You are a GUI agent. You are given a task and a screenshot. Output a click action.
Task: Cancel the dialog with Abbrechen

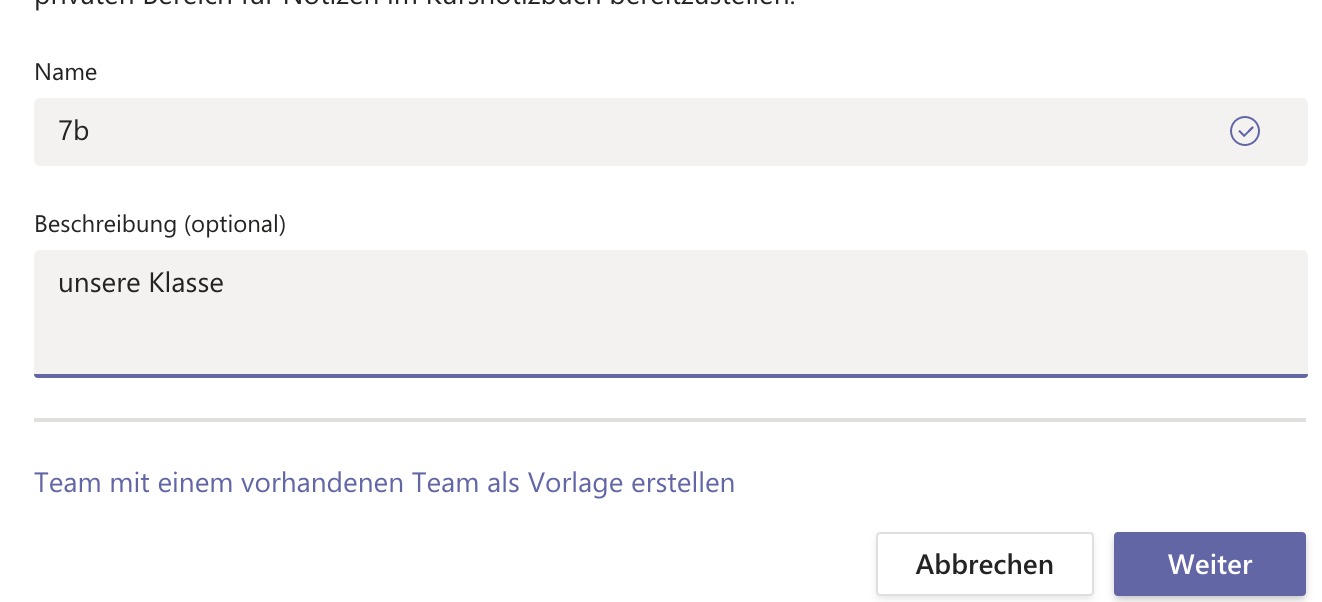tap(984, 564)
